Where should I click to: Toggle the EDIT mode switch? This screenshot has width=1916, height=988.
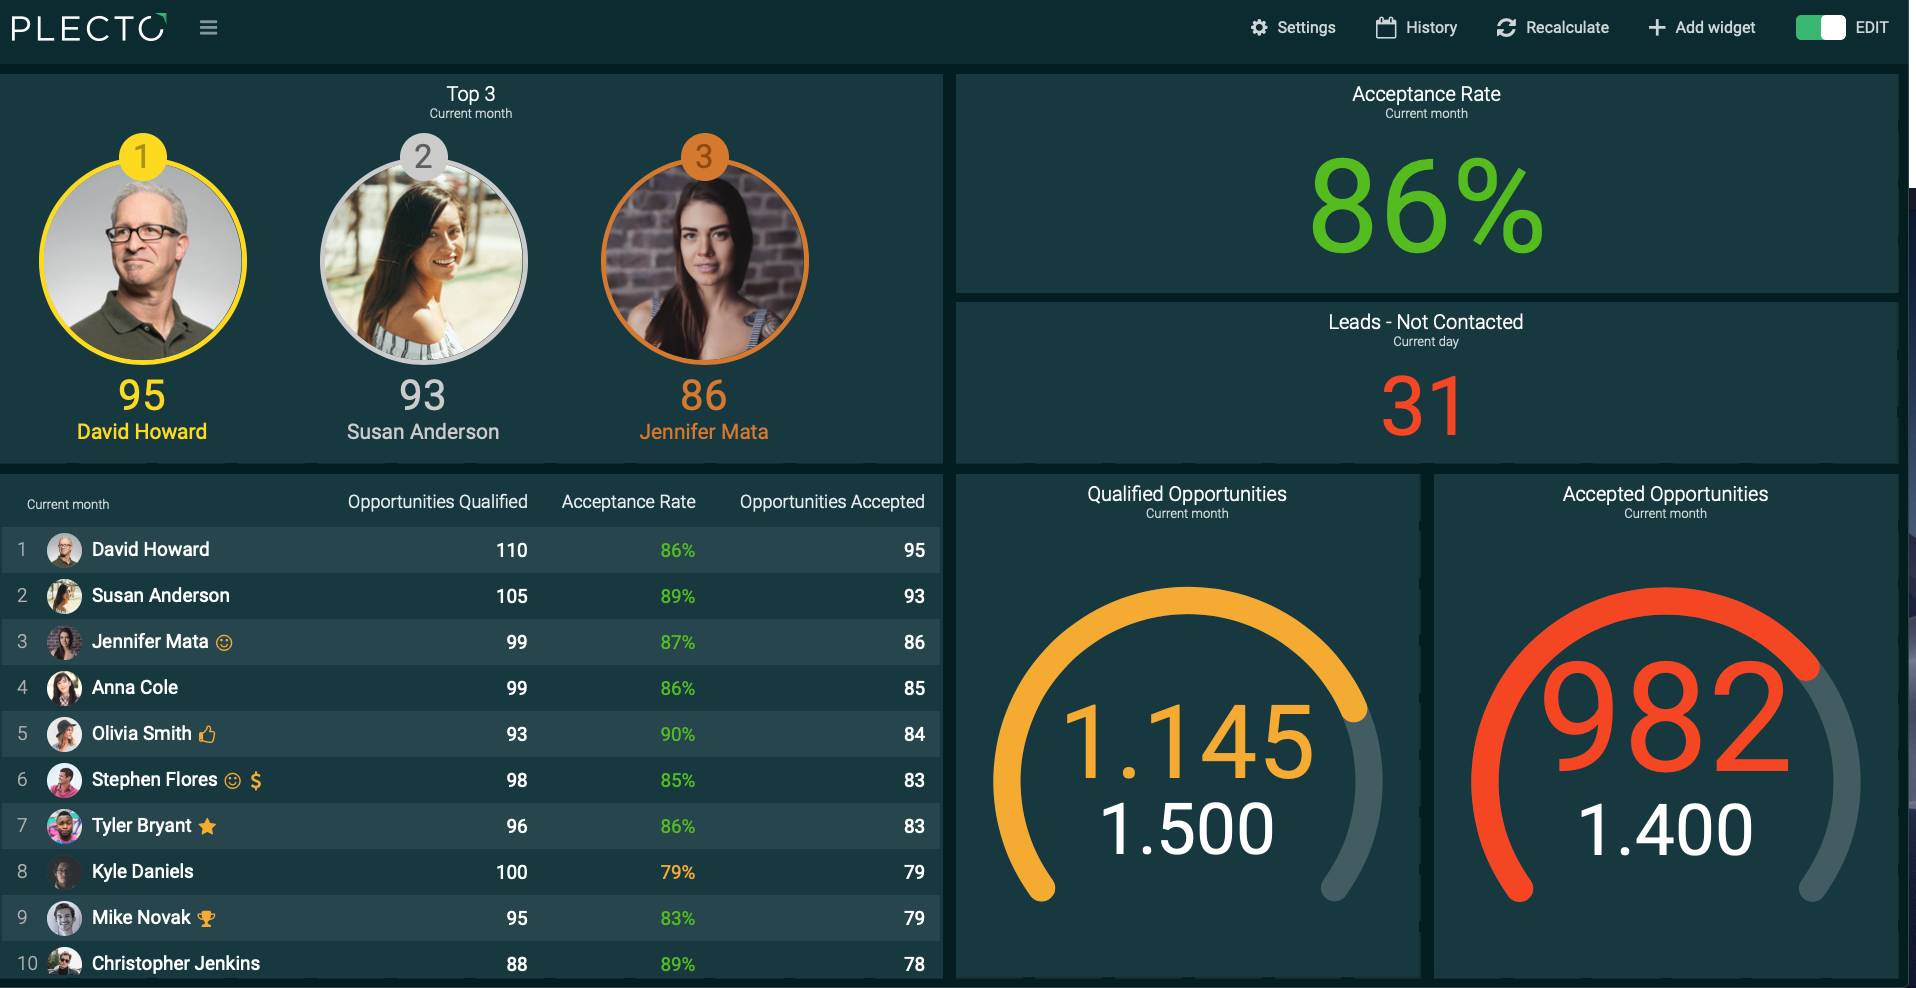pos(1820,28)
